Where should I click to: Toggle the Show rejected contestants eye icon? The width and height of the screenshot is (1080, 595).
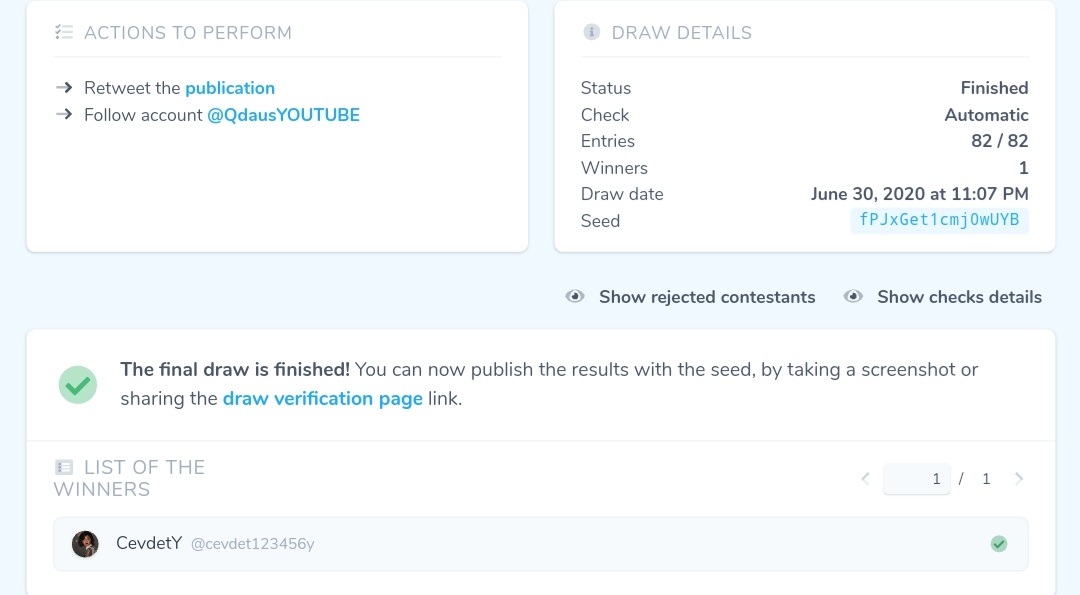coord(575,296)
